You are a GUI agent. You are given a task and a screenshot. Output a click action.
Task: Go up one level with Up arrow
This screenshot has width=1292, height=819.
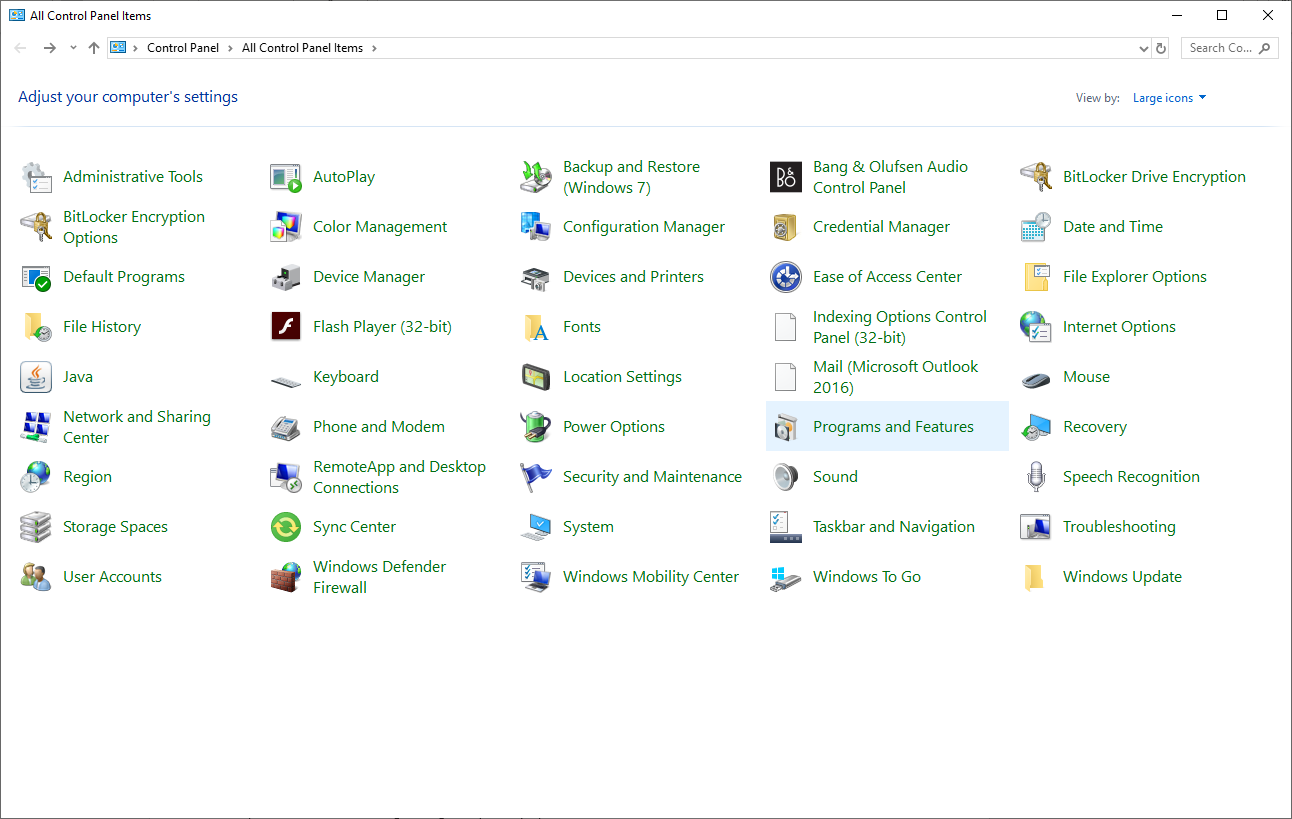pyautogui.click(x=94, y=48)
